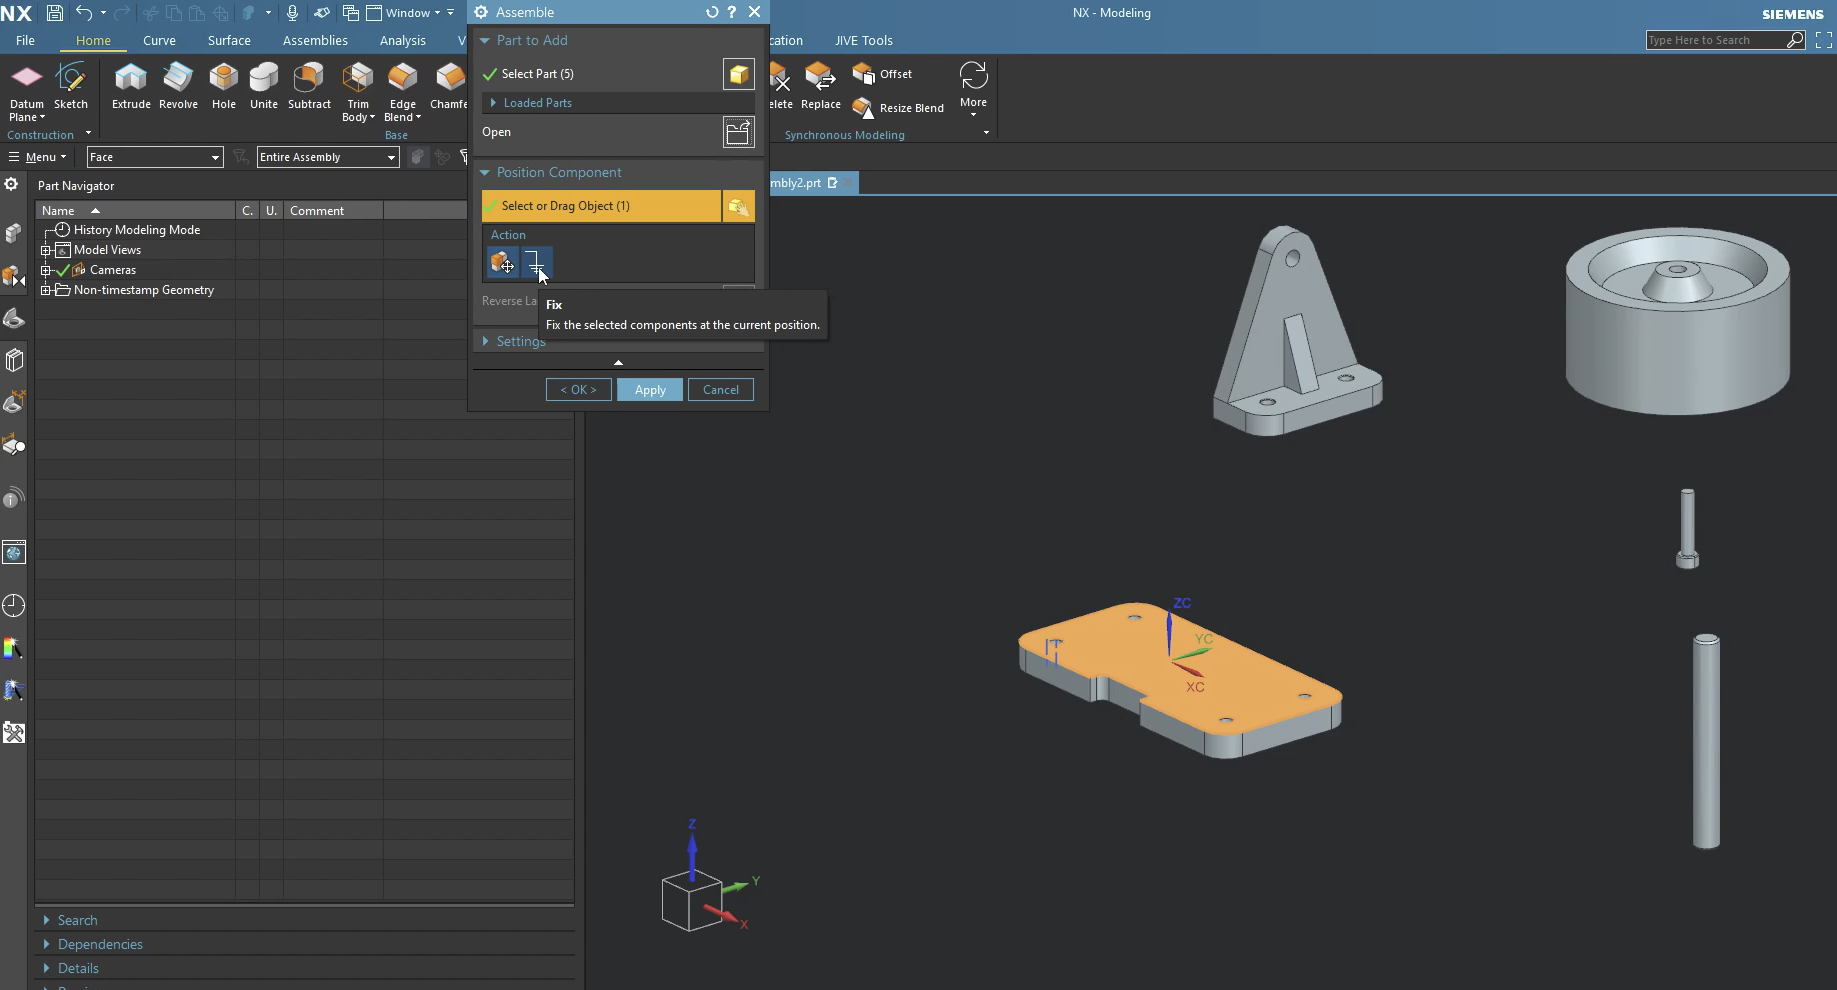Viewport: 1837px width, 990px height.
Task: Click the Resize Blend tool
Action: click(x=898, y=107)
